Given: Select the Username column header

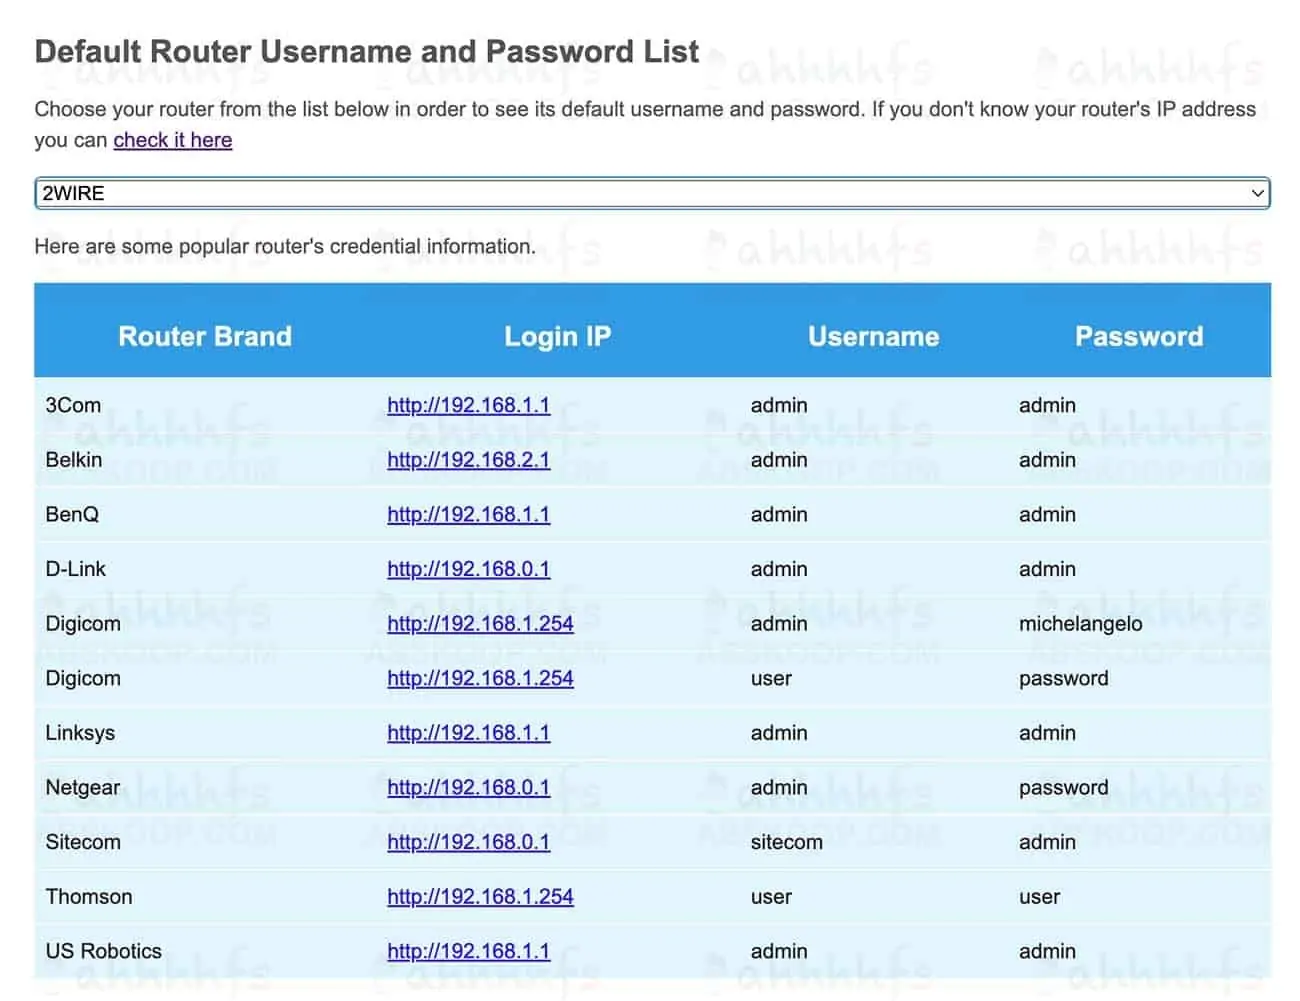Looking at the screenshot, I should 873,336.
